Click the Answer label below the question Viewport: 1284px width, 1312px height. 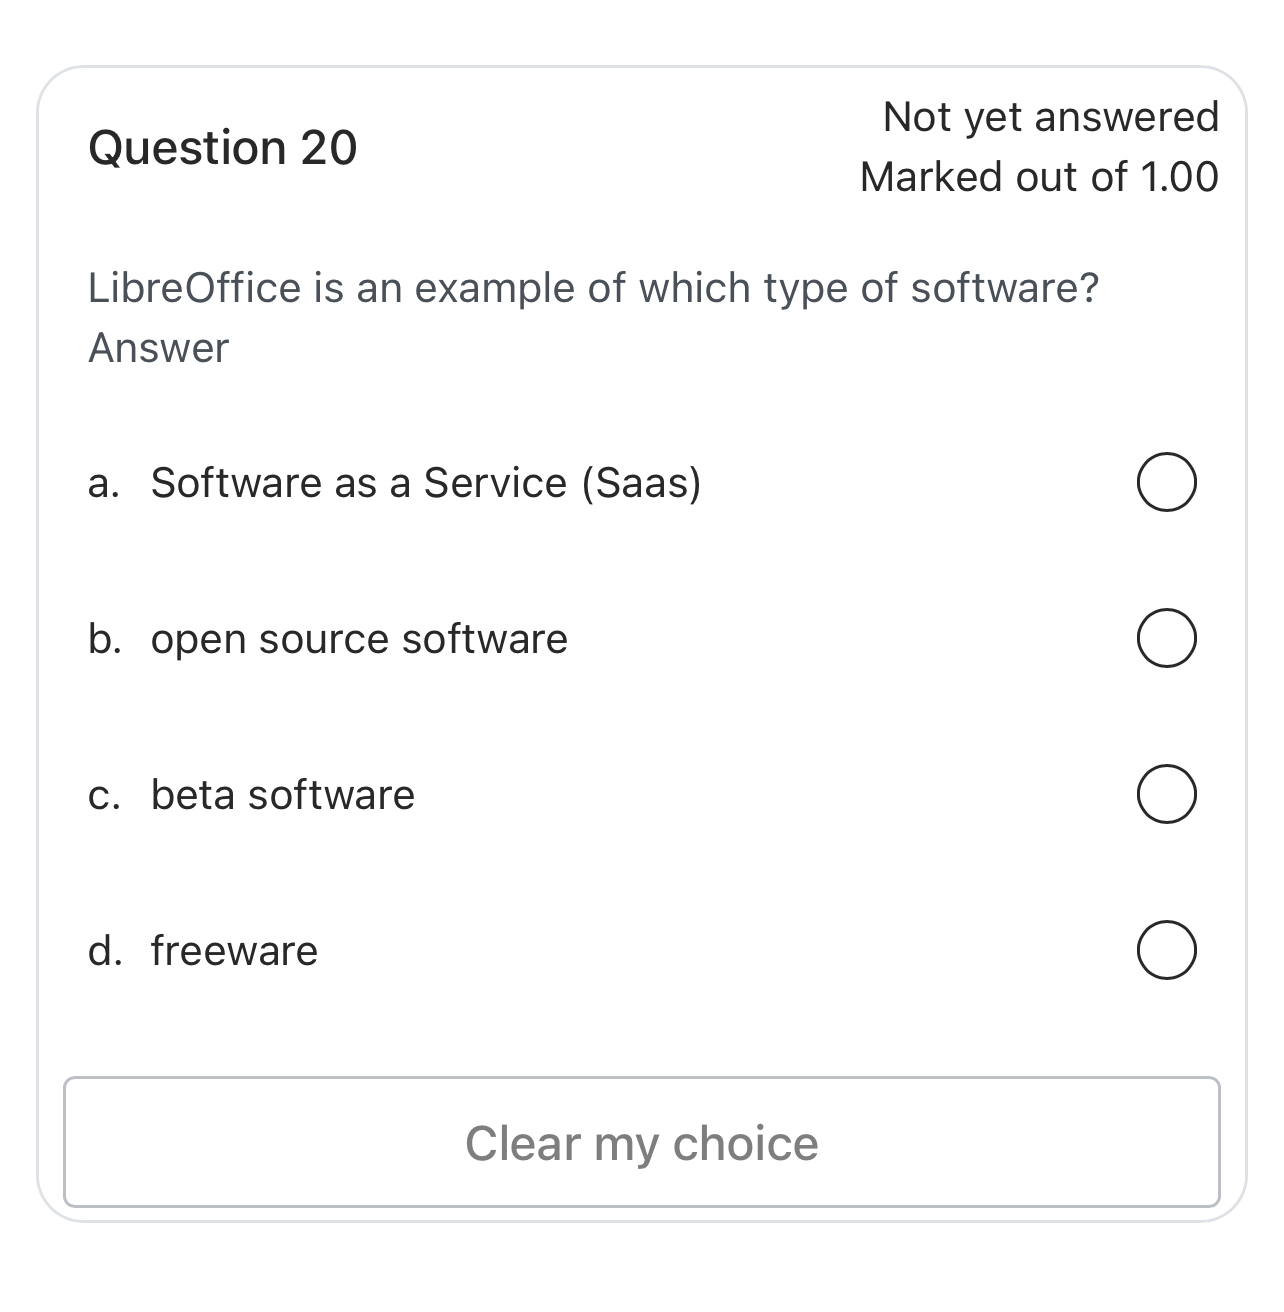coord(157,347)
